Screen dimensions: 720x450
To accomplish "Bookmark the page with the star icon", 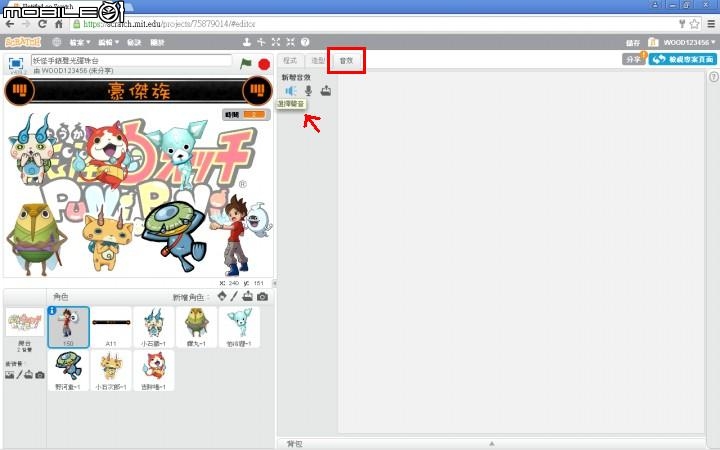I will click(694, 24).
